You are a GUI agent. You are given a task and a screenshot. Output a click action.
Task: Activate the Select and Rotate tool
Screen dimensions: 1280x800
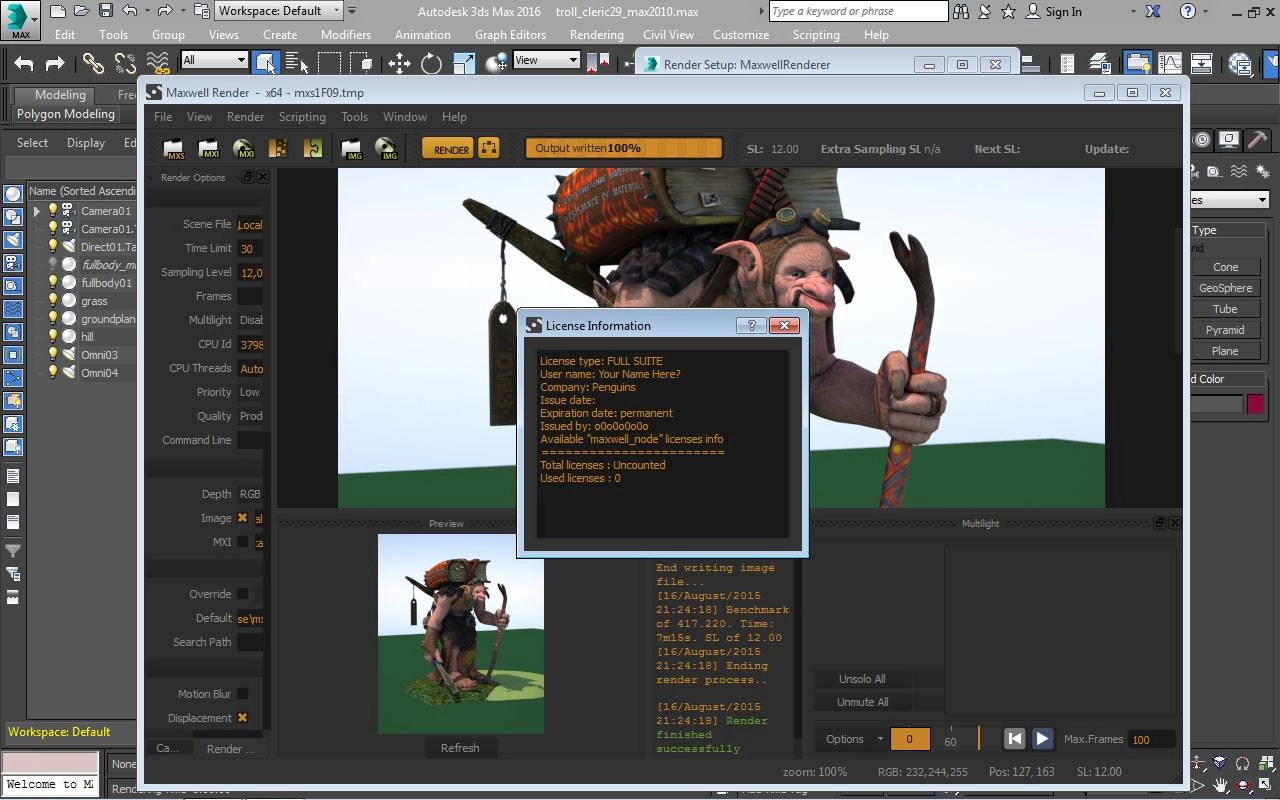431,63
